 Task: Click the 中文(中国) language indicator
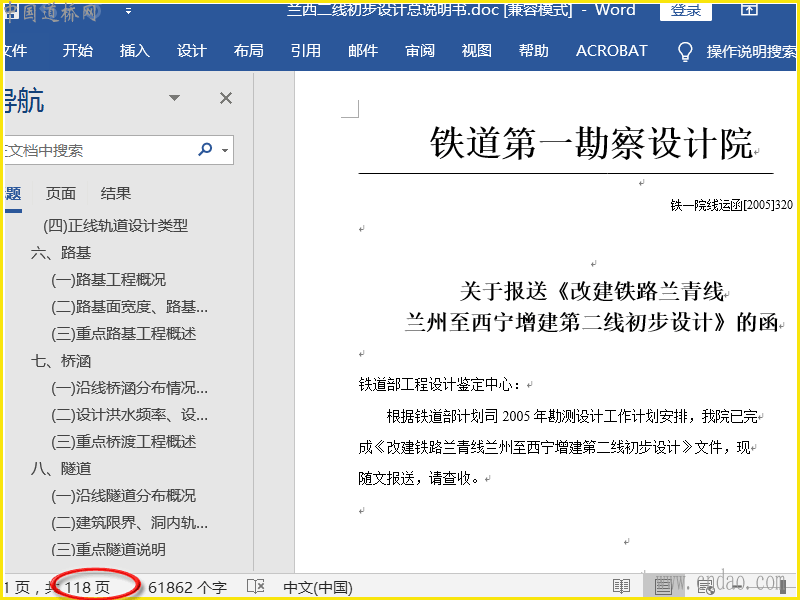tap(318, 587)
